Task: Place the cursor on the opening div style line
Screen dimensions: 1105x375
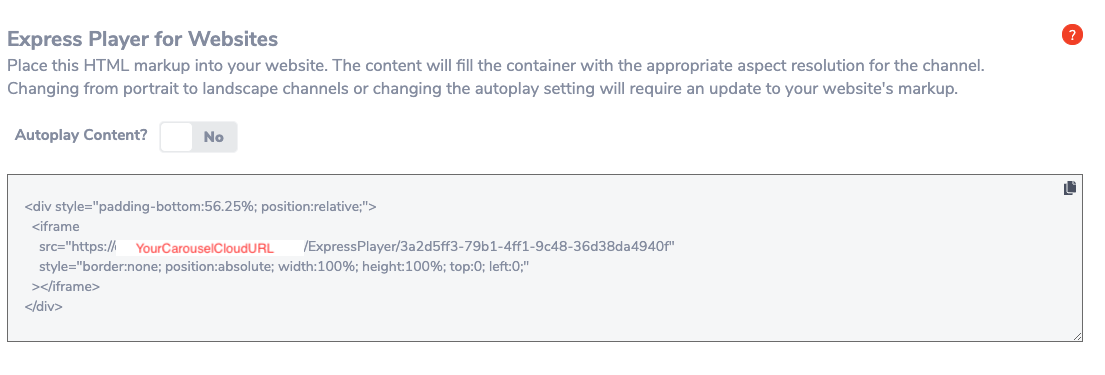Action: pyautogui.click(x=201, y=207)
